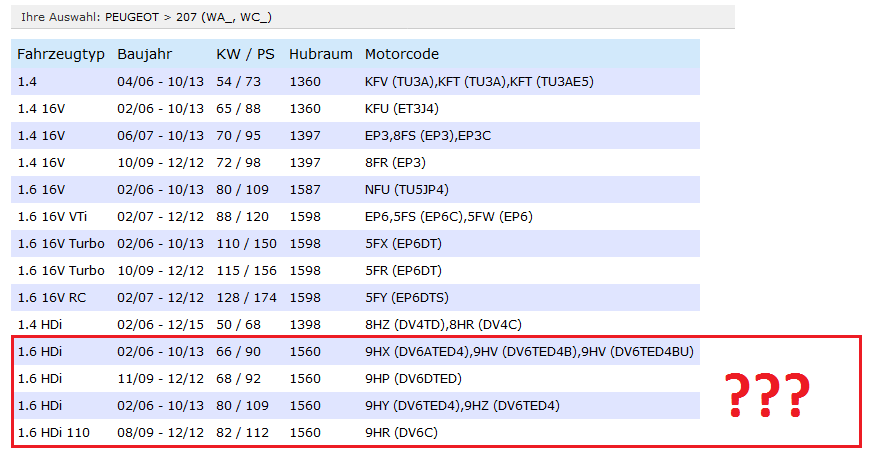Pick the 1.6 HDi 110 vehicle type

coord(52,432)
